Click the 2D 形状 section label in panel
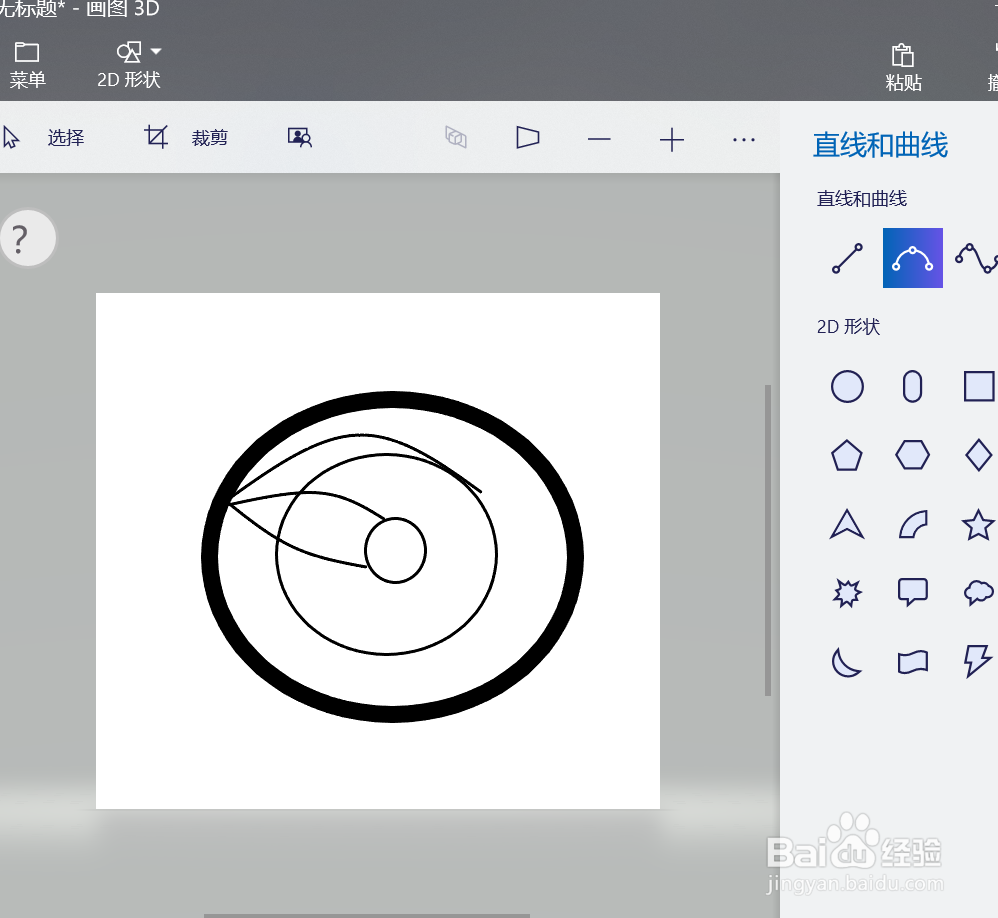Viewport: 998px width, 918px height. [848, 327]
